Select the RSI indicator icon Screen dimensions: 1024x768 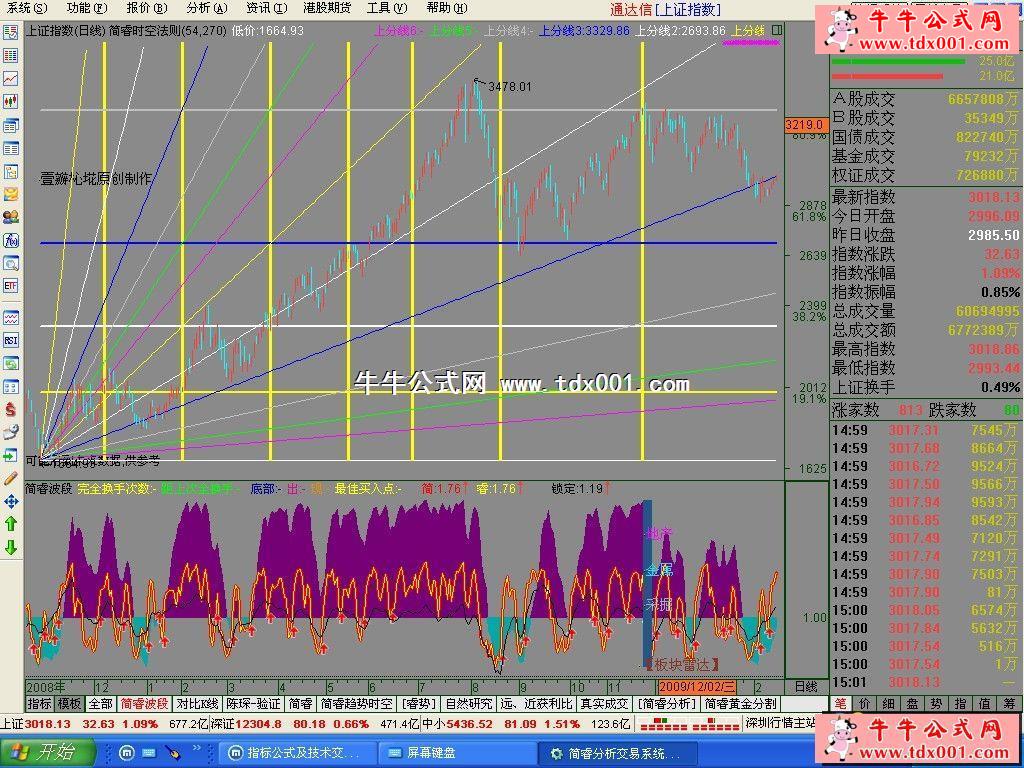pyautogui.click(x=10, y=340)
